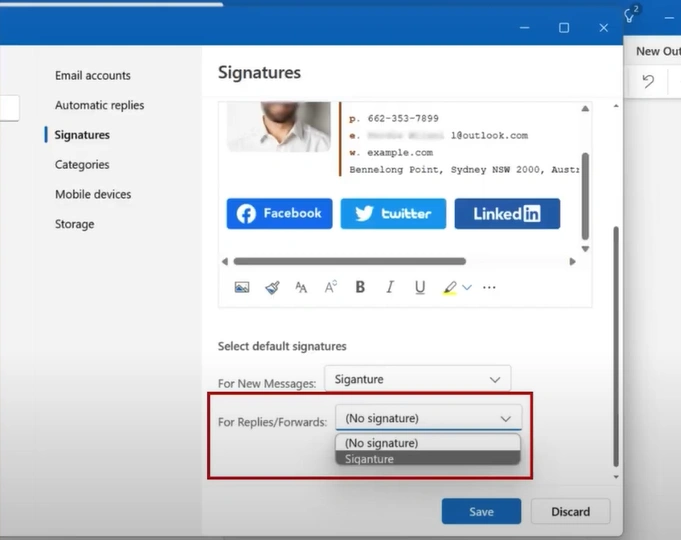Click down arrow of editor vertical scrollbar
The height and width of the screenshot is (540, 681).
click(x=585, y=249)
